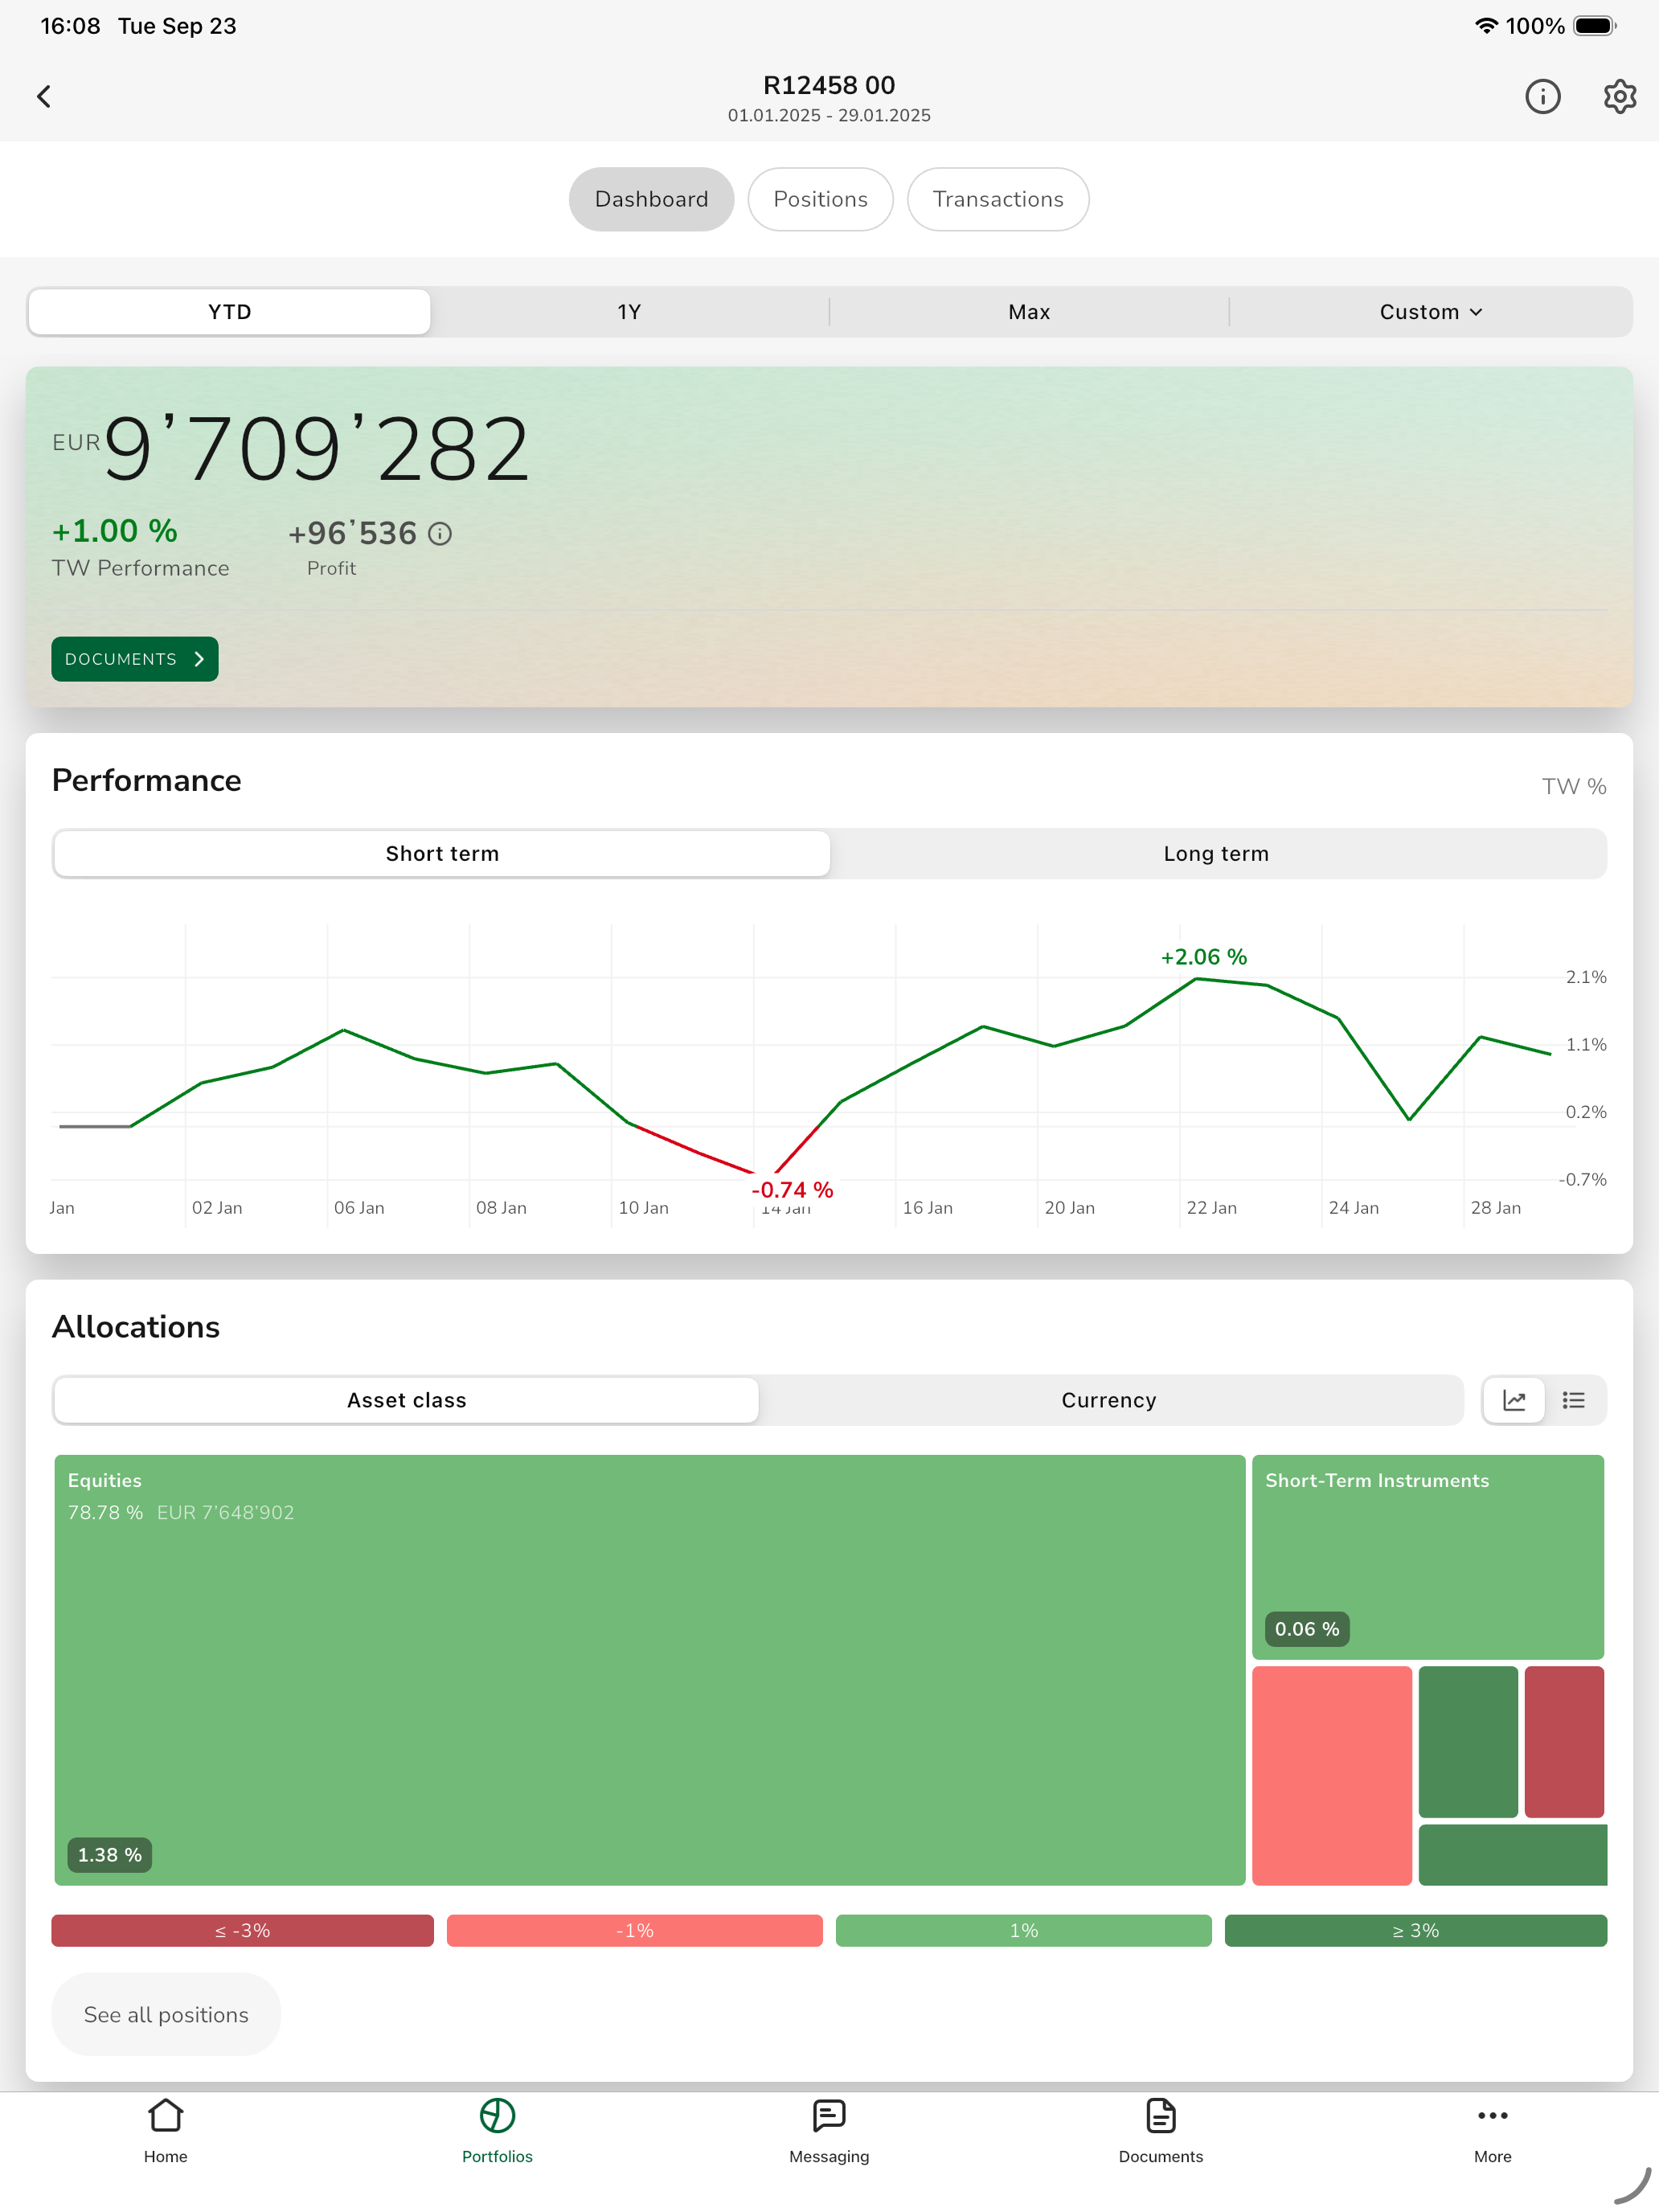
Task: Select the Equities allocation tile
Action: pyautogui.click(x=650, y=1670)
